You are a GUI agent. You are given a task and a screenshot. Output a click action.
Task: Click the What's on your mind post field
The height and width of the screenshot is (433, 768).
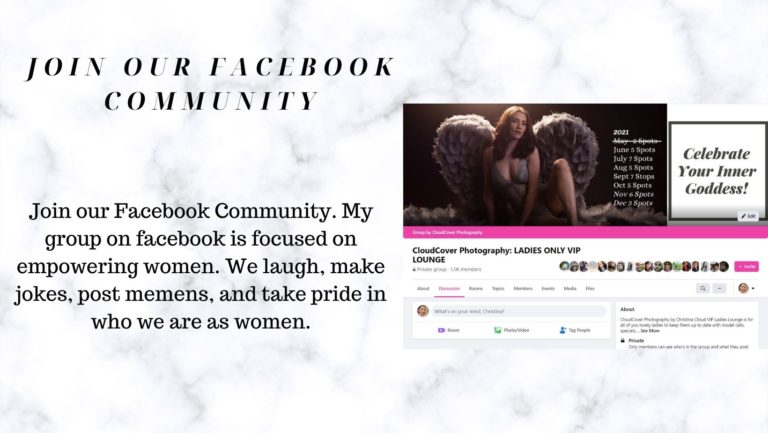pos(519,311)
